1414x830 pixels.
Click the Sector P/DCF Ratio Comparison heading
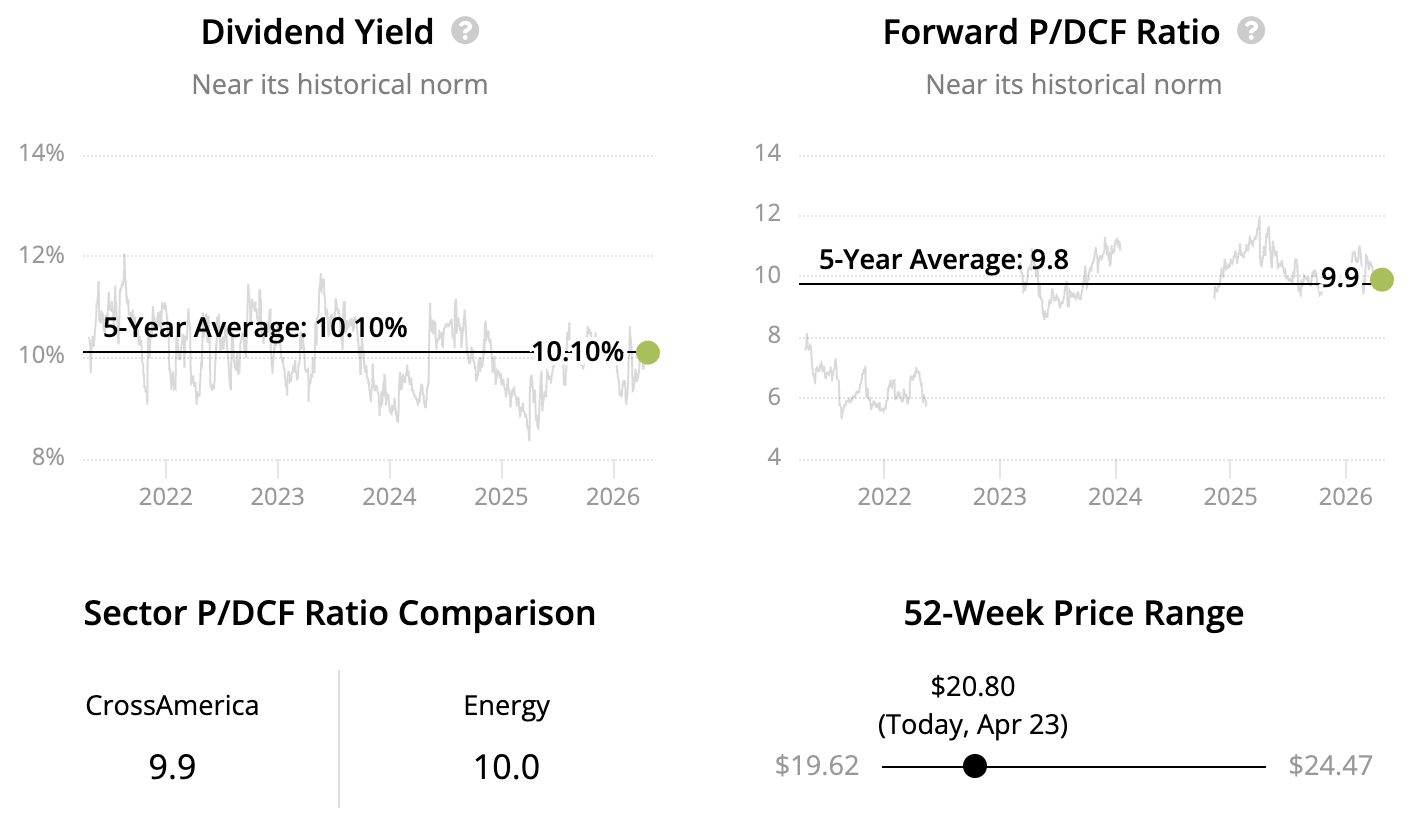[339, 612]
